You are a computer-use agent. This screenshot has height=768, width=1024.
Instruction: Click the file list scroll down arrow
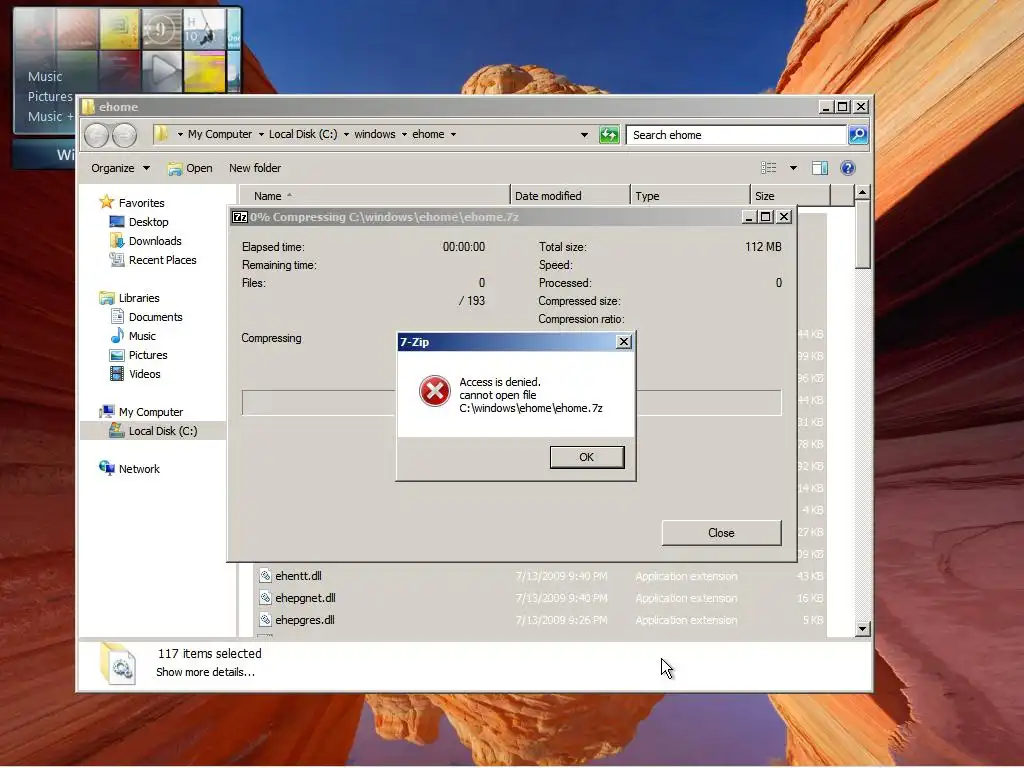863,629
